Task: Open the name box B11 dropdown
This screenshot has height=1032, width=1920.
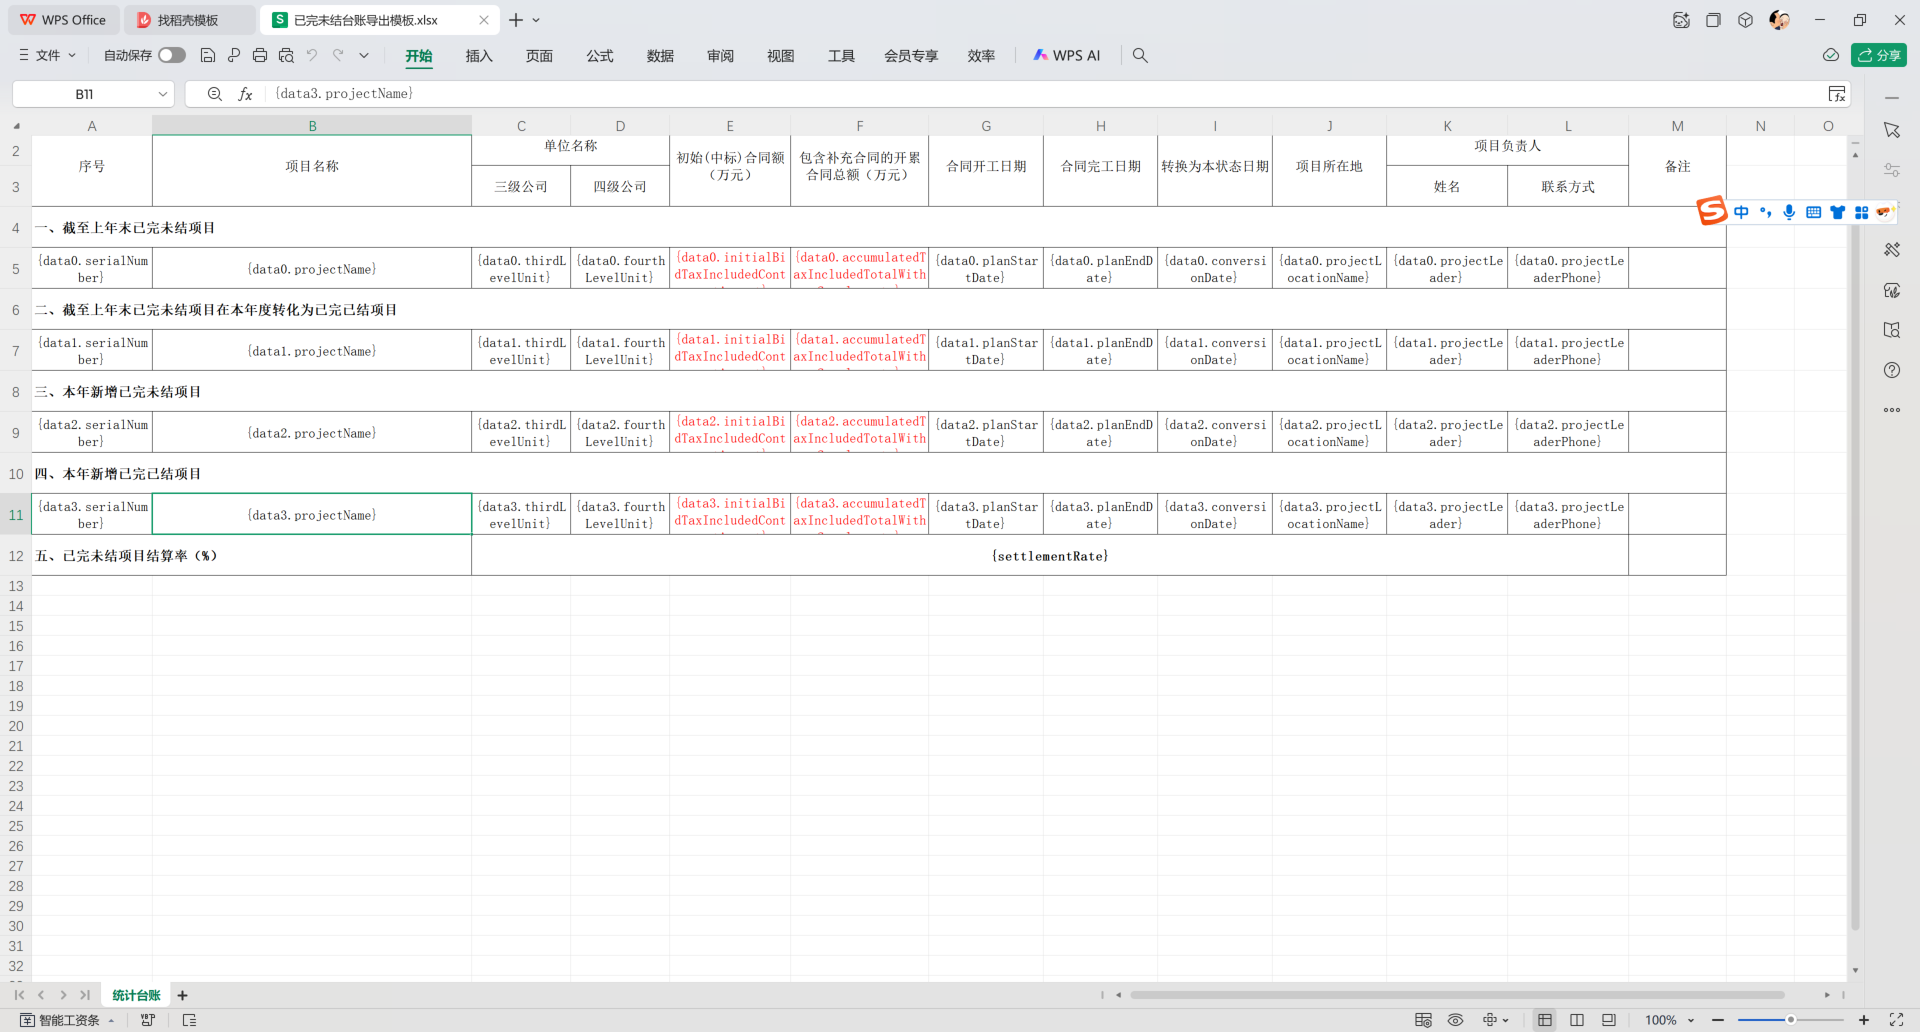Action: pyautogui.click(x=162, y=94)
